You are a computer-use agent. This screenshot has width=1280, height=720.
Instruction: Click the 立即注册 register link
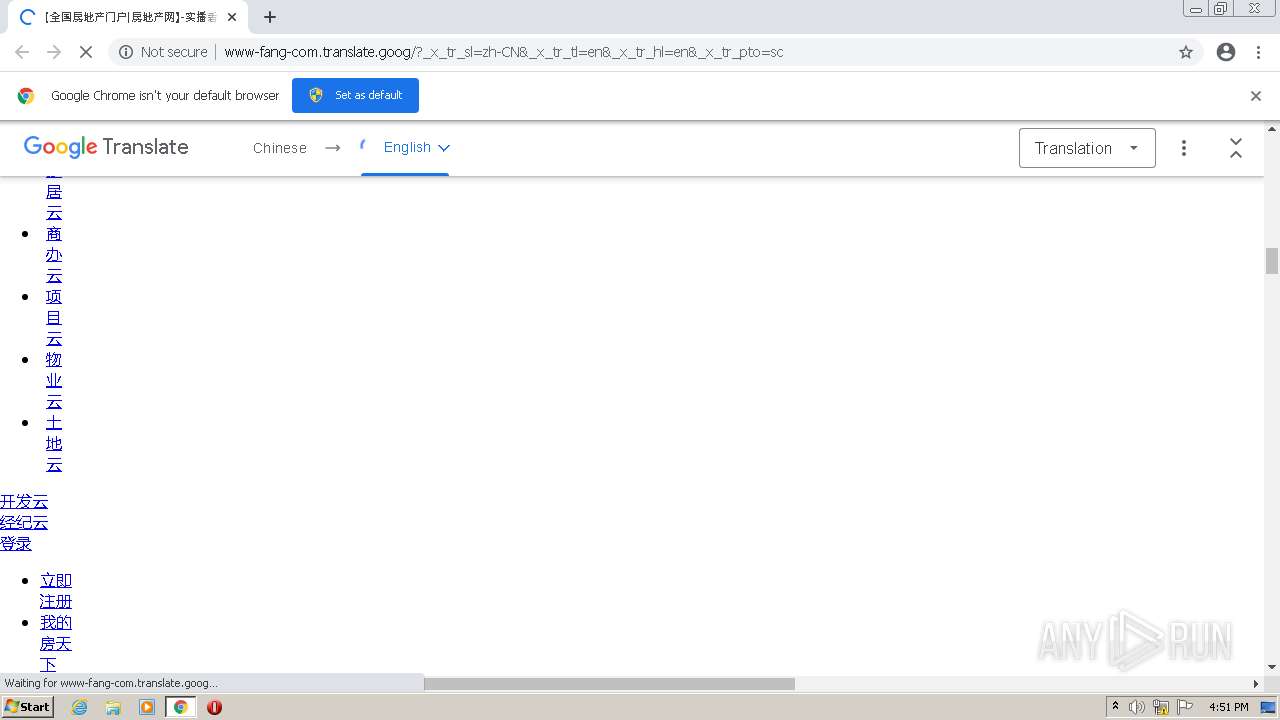[56, 591]
